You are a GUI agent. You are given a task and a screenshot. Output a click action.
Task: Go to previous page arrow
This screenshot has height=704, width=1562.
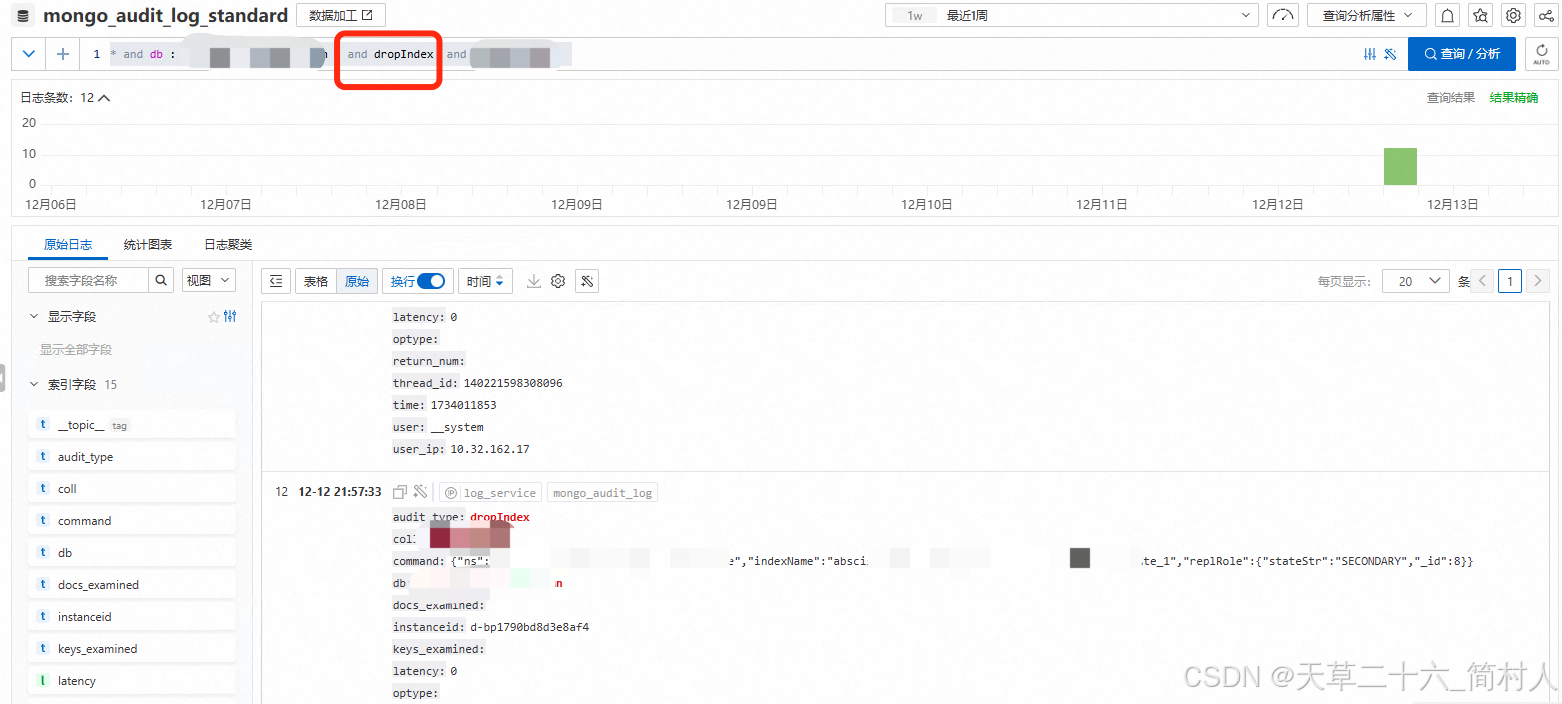click(x=1483, y=281)
